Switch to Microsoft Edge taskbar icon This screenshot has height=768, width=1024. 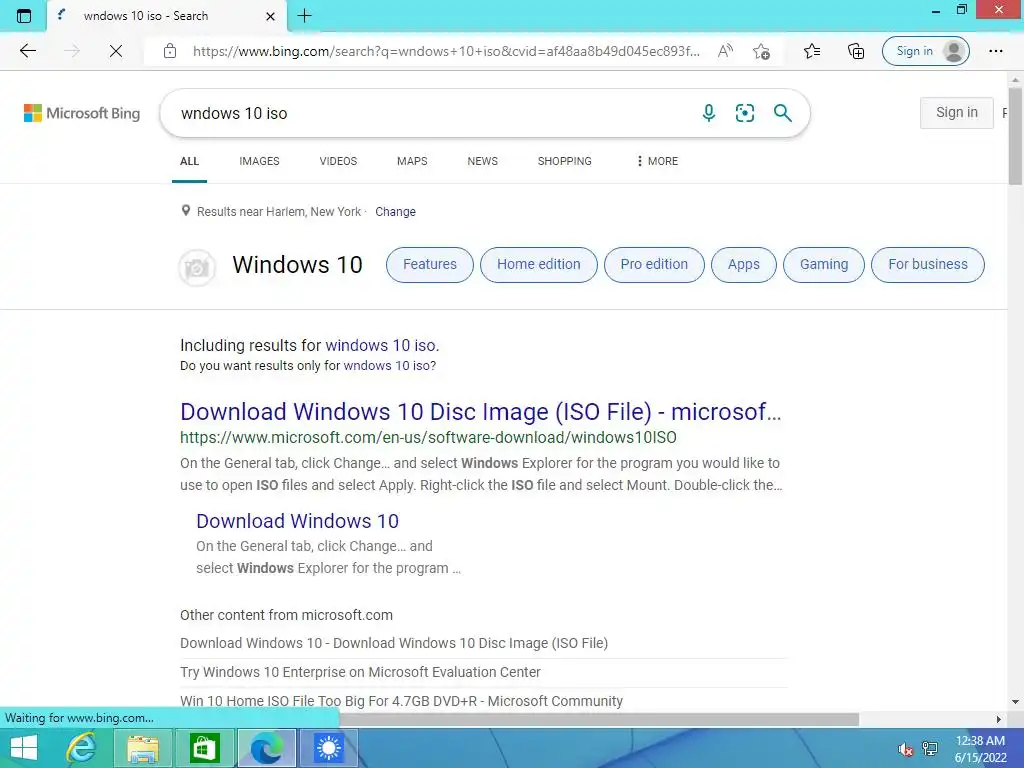click(266, 748)
